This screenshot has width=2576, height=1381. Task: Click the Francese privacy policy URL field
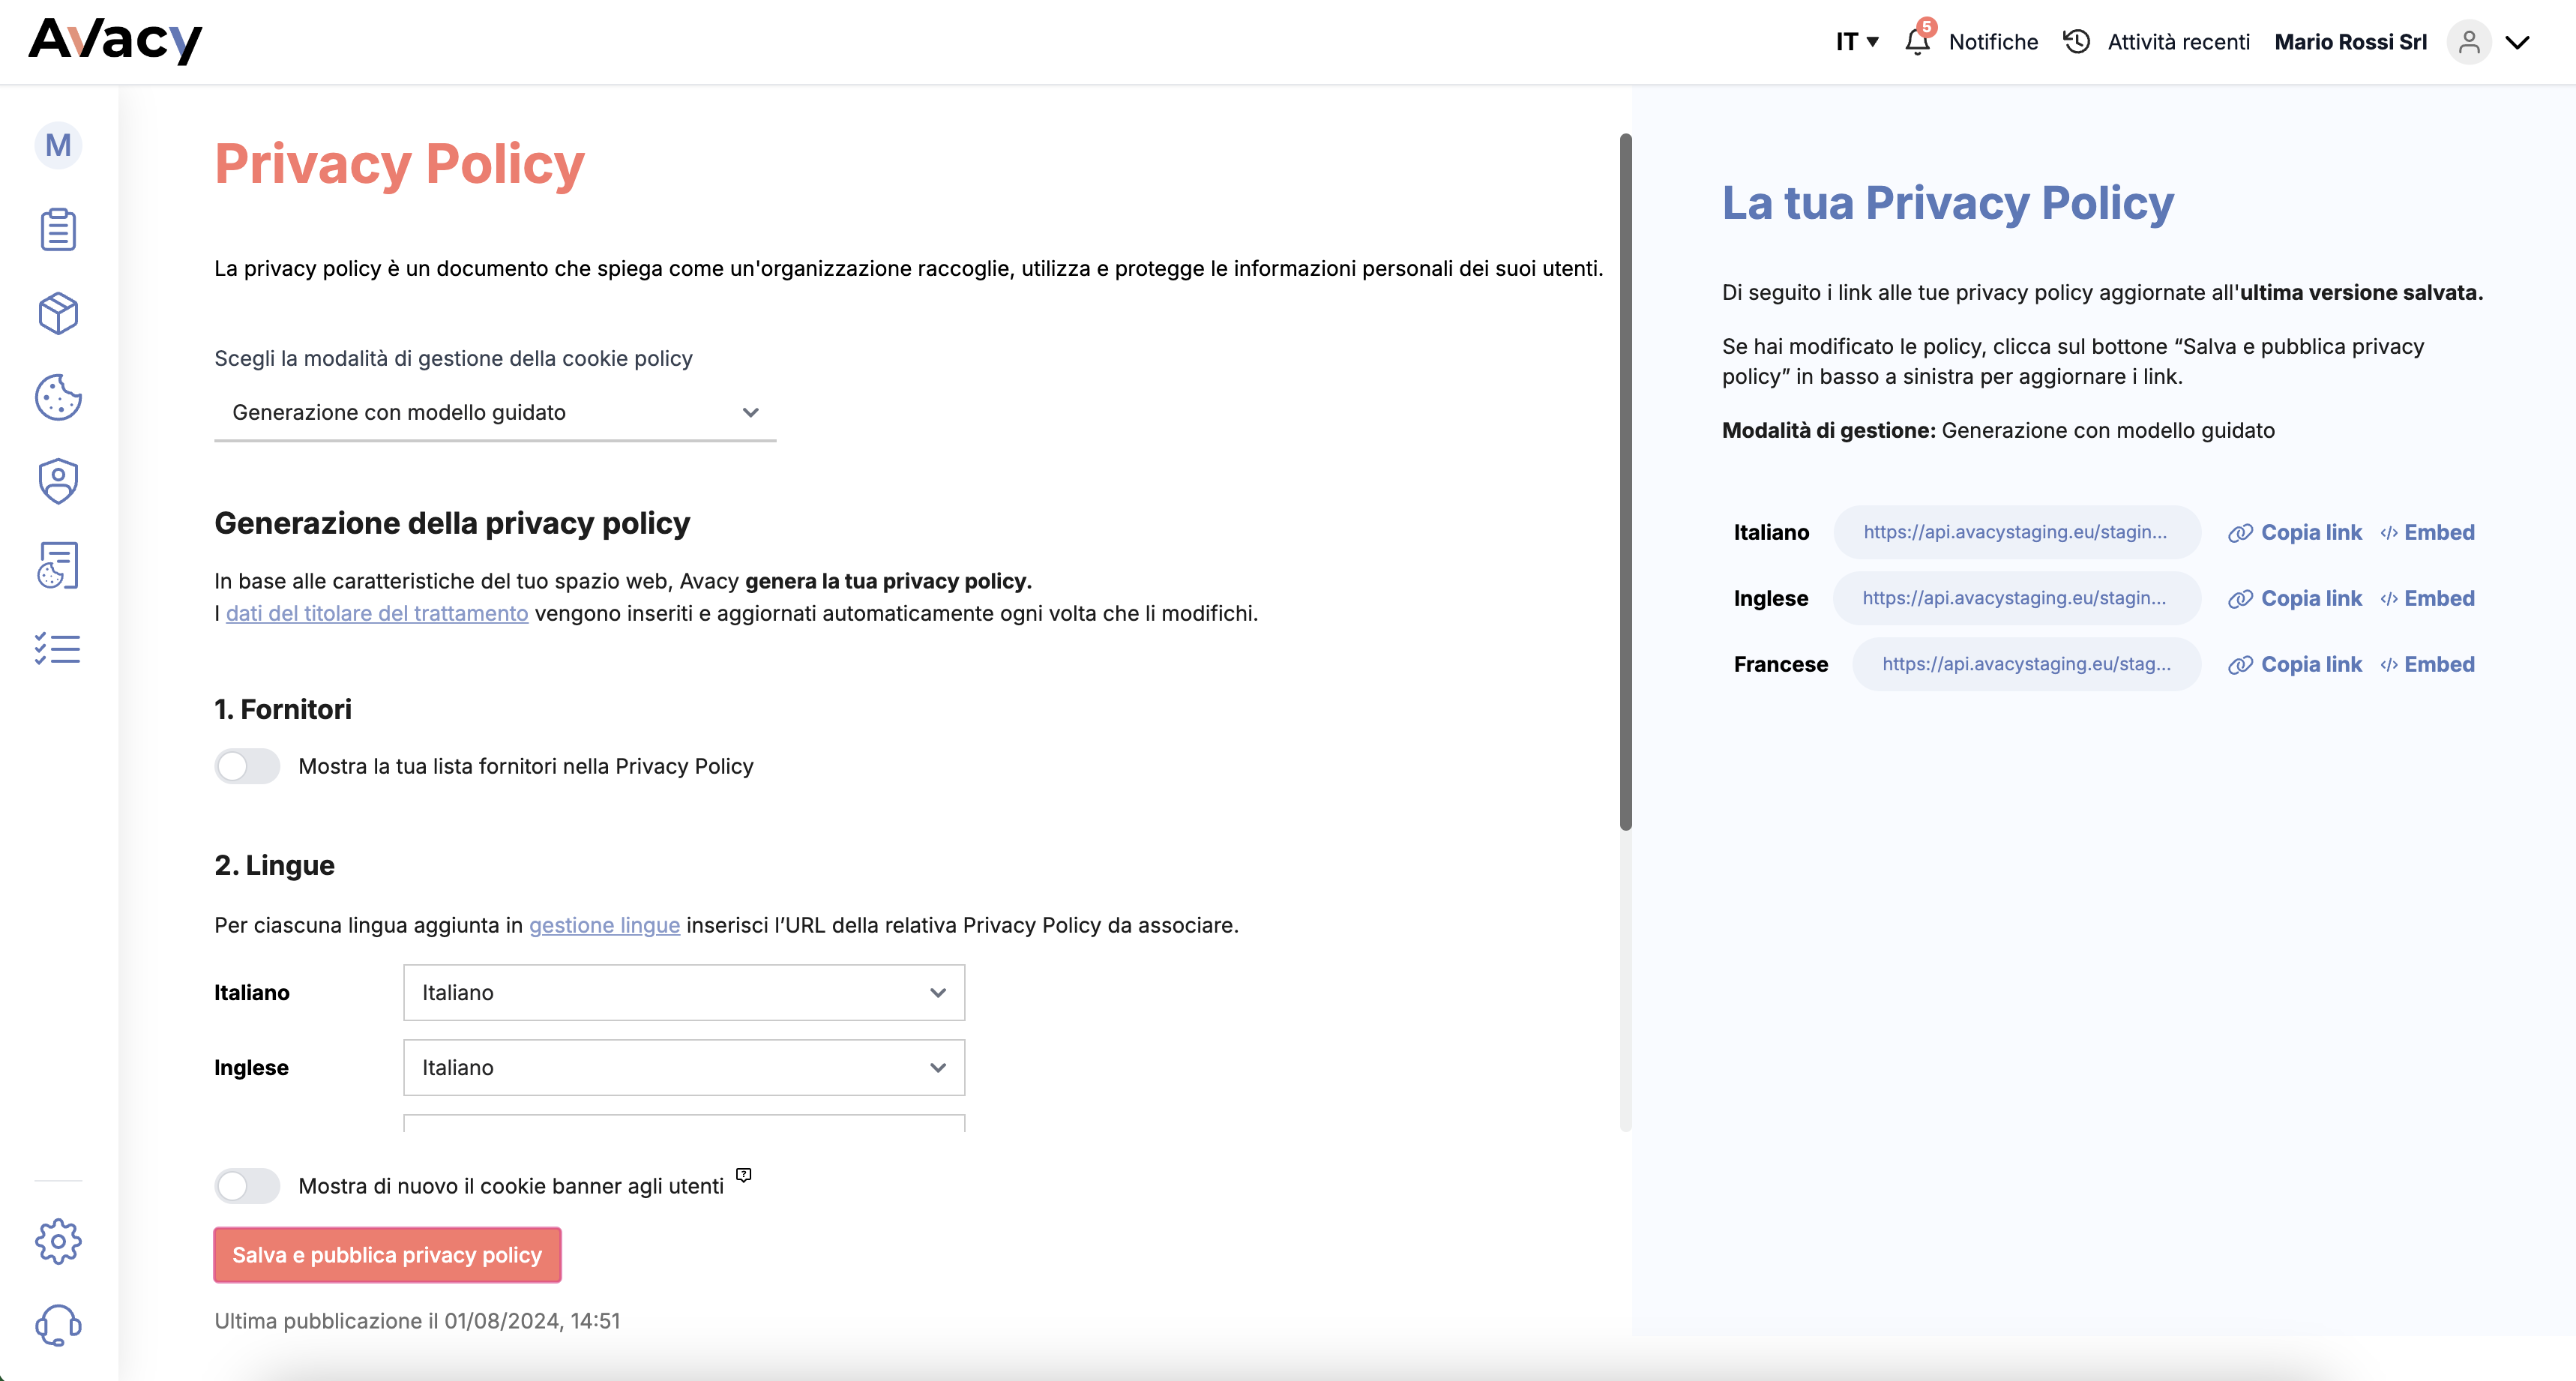click(x=2026, y=665)
